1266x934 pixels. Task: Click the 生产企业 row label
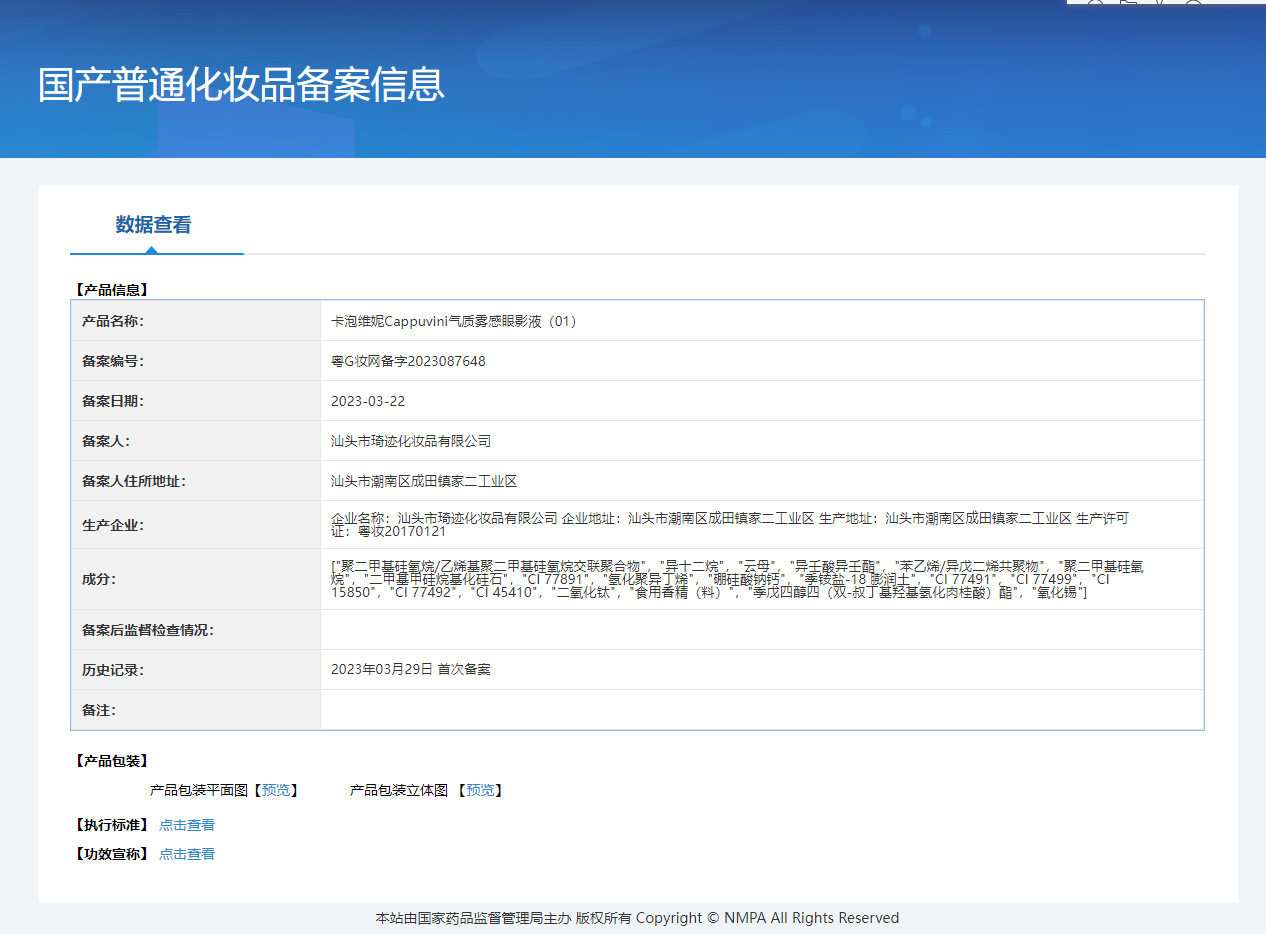(x=113, y=525)
